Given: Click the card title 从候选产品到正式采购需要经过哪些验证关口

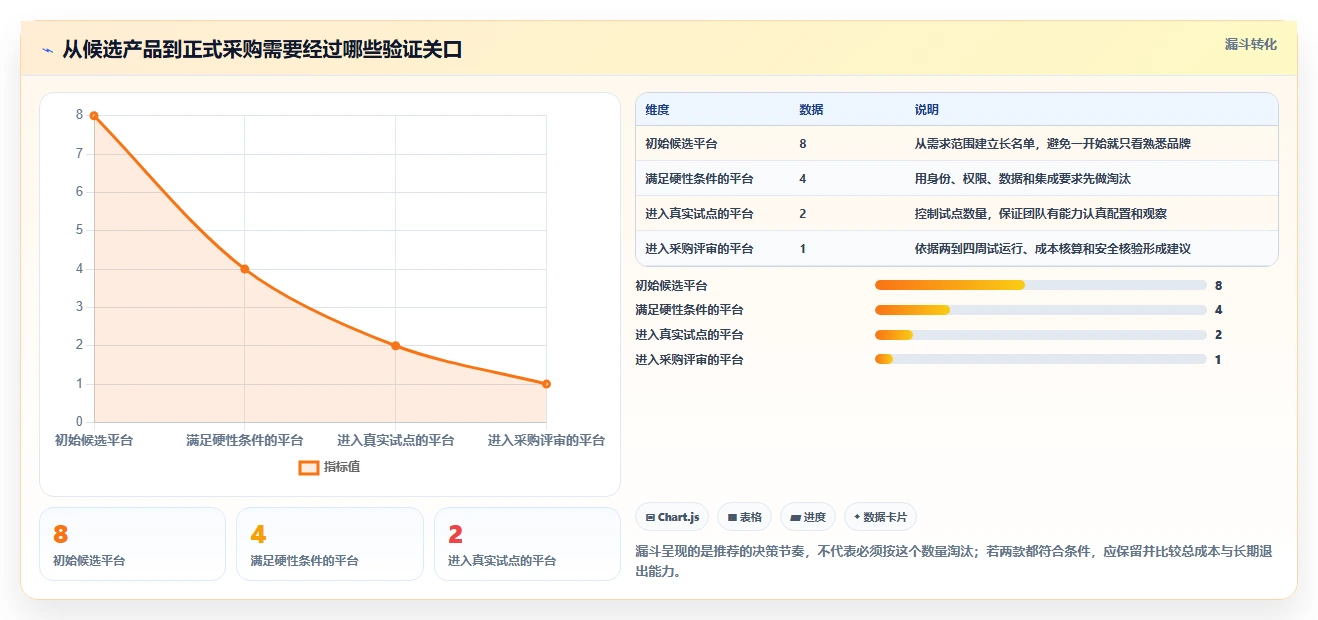Looking at the screenshot, I should pyautogui.click(x=262, y=50).
